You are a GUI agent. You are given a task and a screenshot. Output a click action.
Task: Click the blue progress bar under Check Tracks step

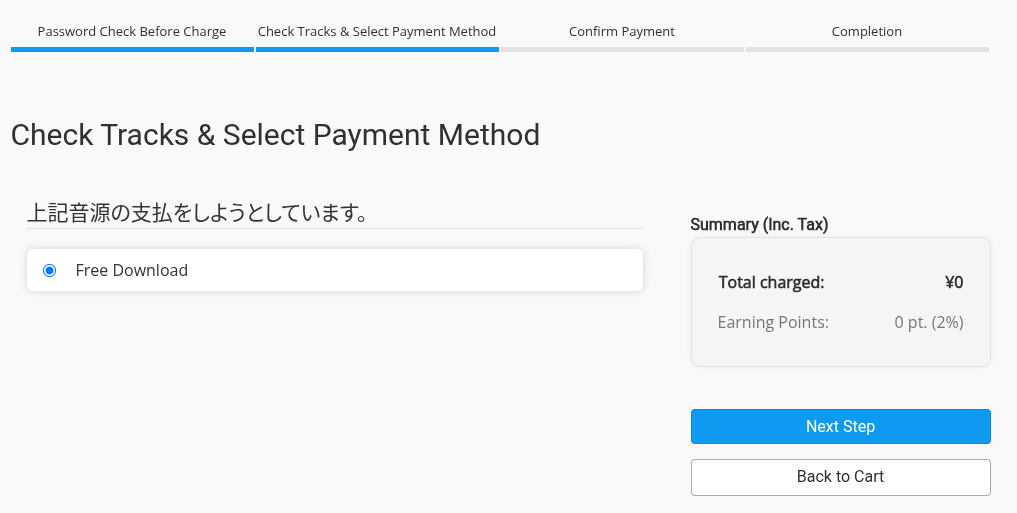(377, 49)
